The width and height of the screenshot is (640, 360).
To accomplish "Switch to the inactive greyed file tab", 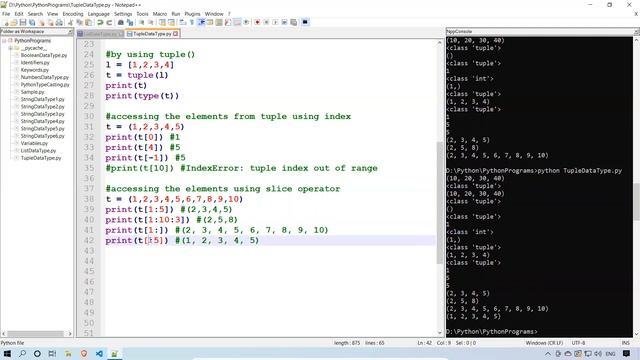I will [100, 34].
